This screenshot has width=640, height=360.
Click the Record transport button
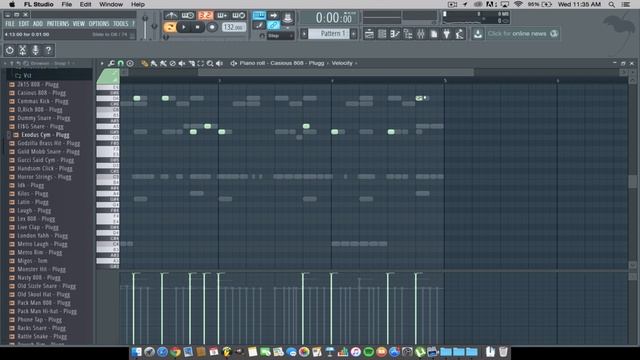[x=212, y=27]
